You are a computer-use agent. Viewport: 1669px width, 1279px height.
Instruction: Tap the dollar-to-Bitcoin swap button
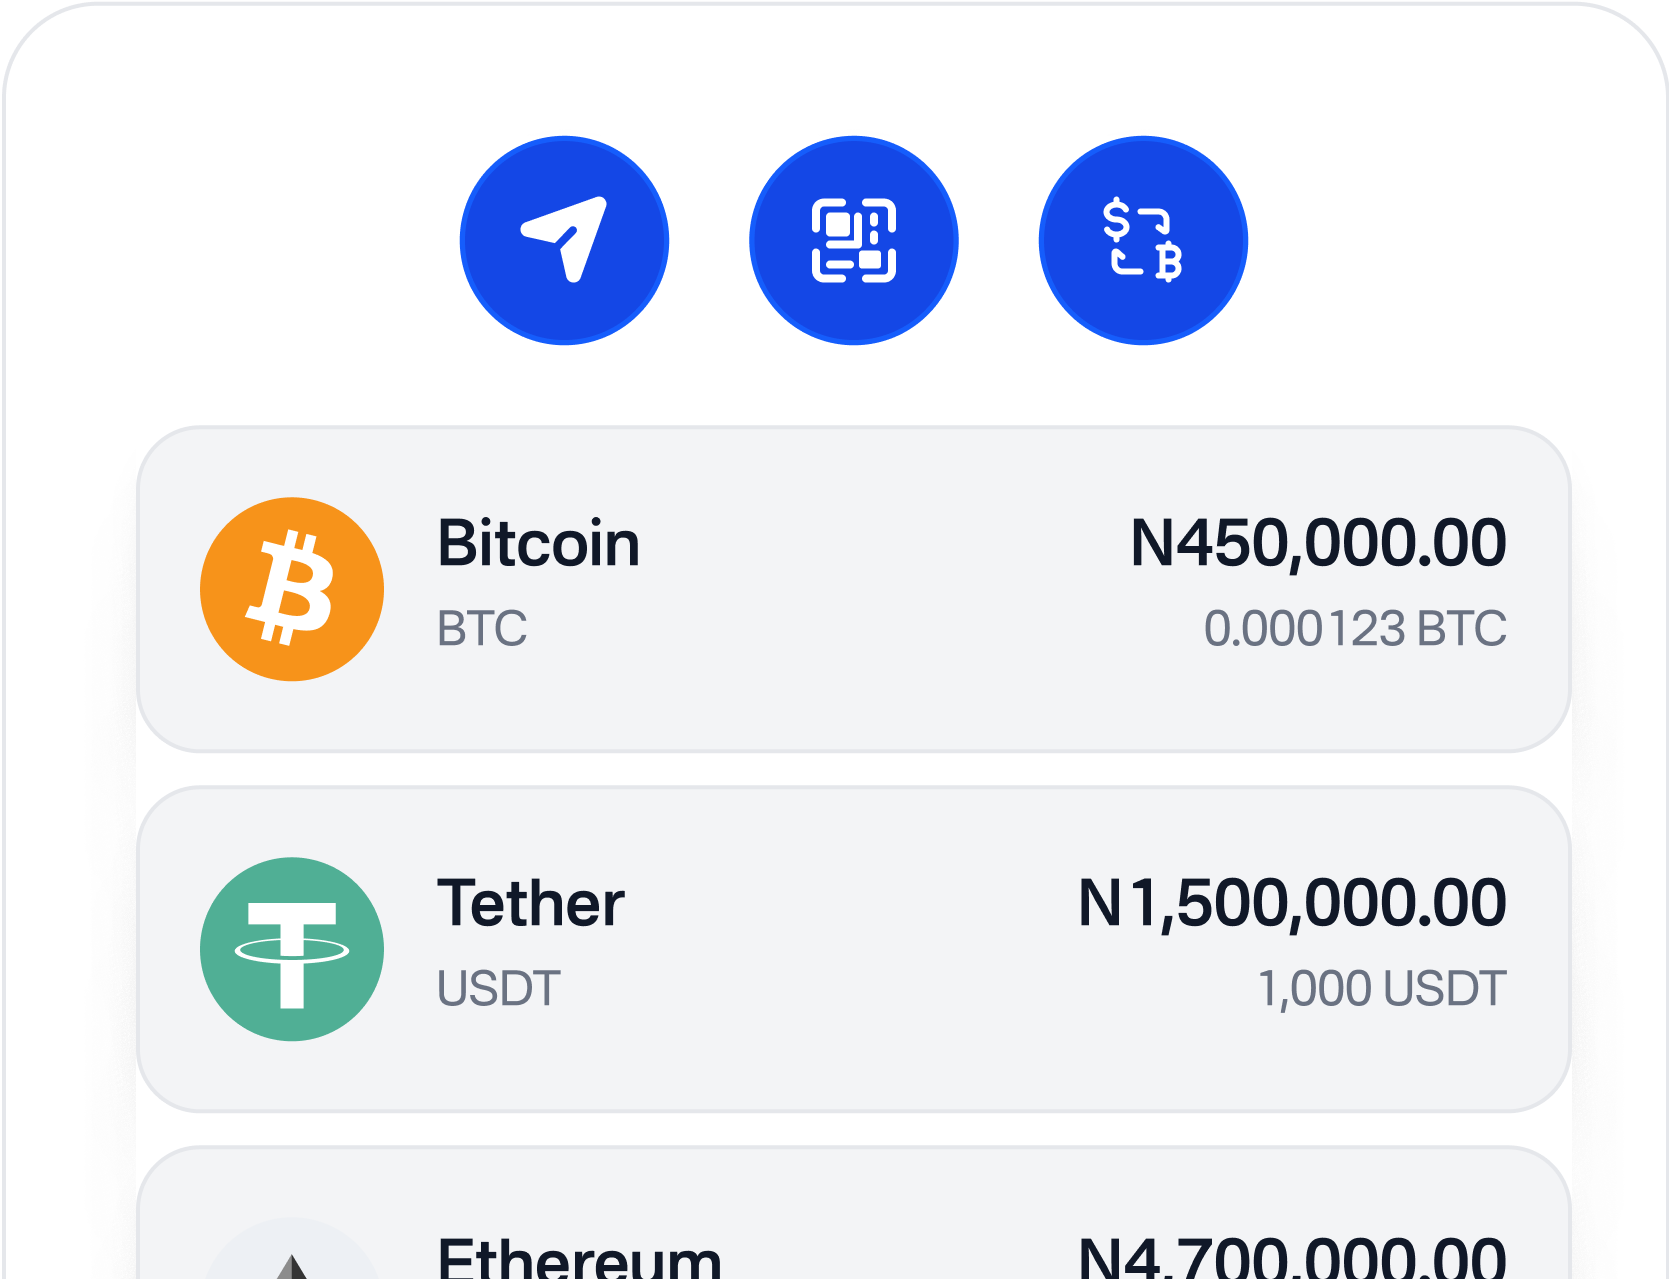[x=1143, y=241]
